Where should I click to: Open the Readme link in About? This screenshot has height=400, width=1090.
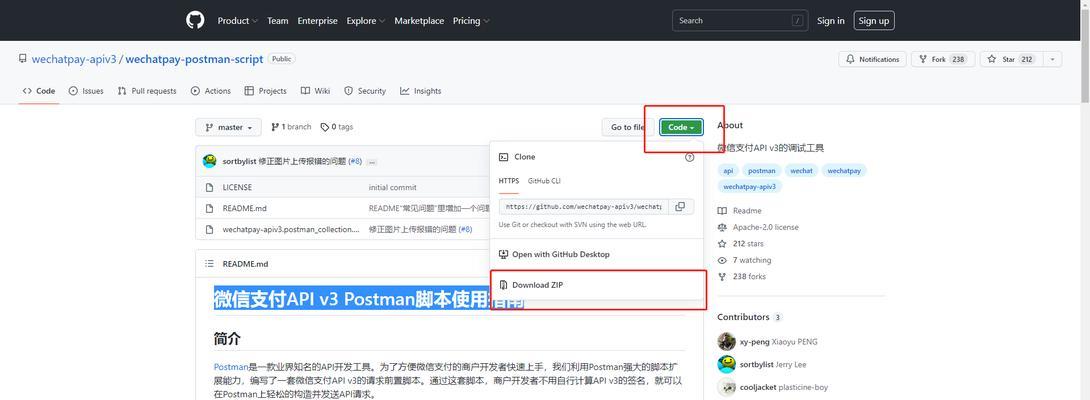coord(740,211)
